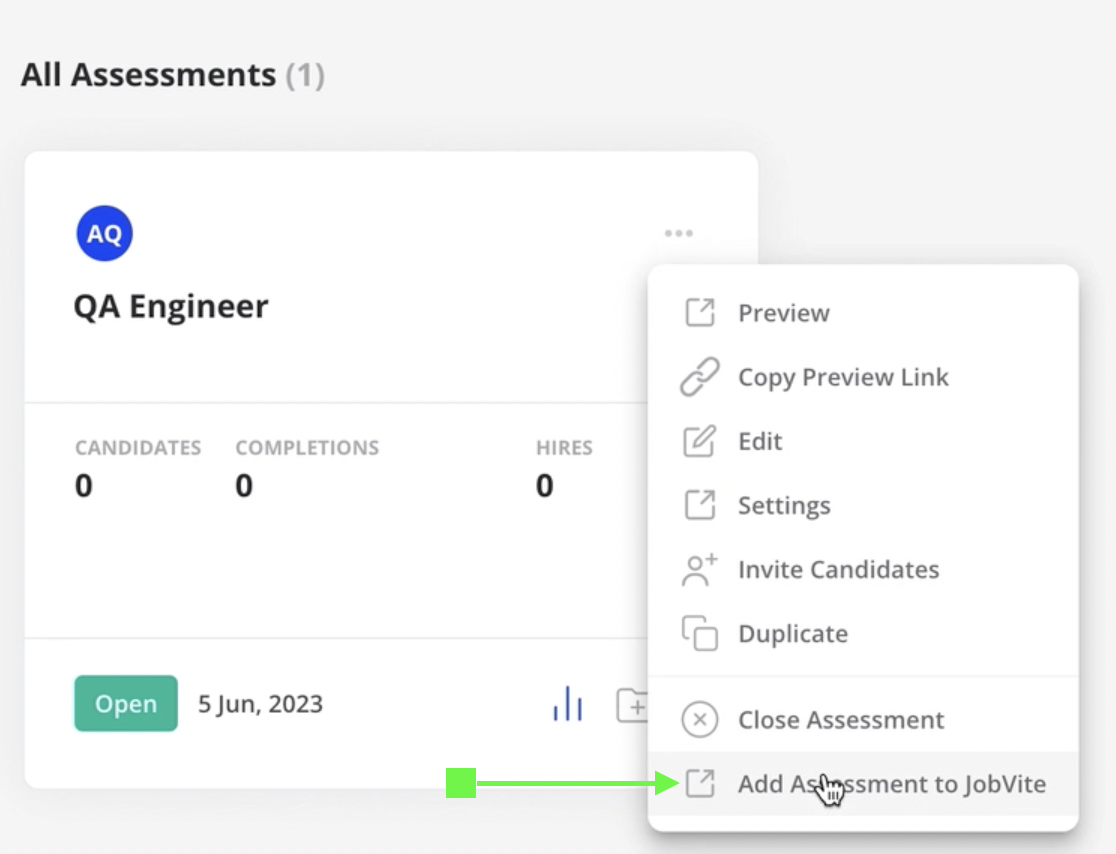This screenshot has width=1116, height=854.
Task: Select Add Assessment to JobVite
Action: [x=863, y=784]
